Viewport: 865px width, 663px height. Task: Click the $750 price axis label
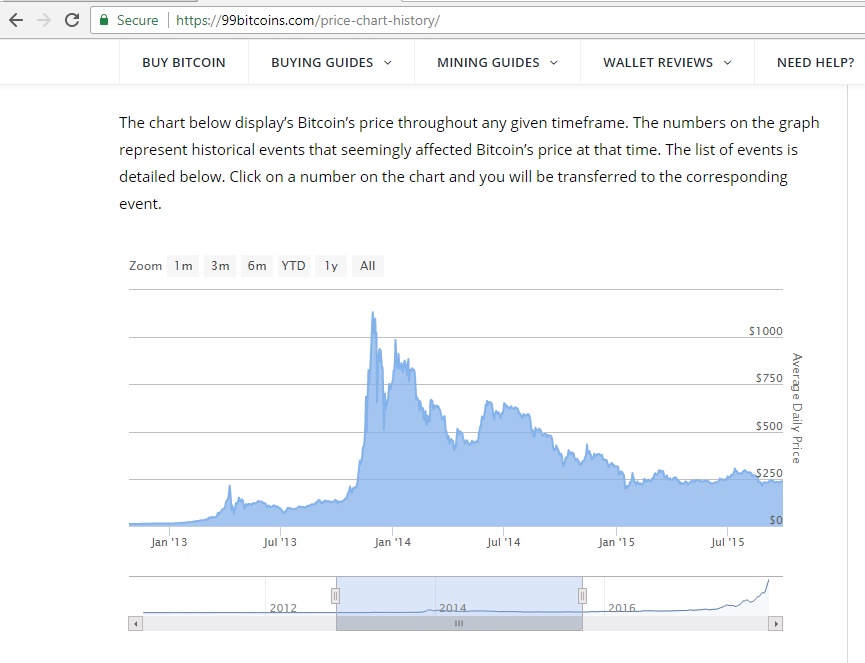(769, 378)
